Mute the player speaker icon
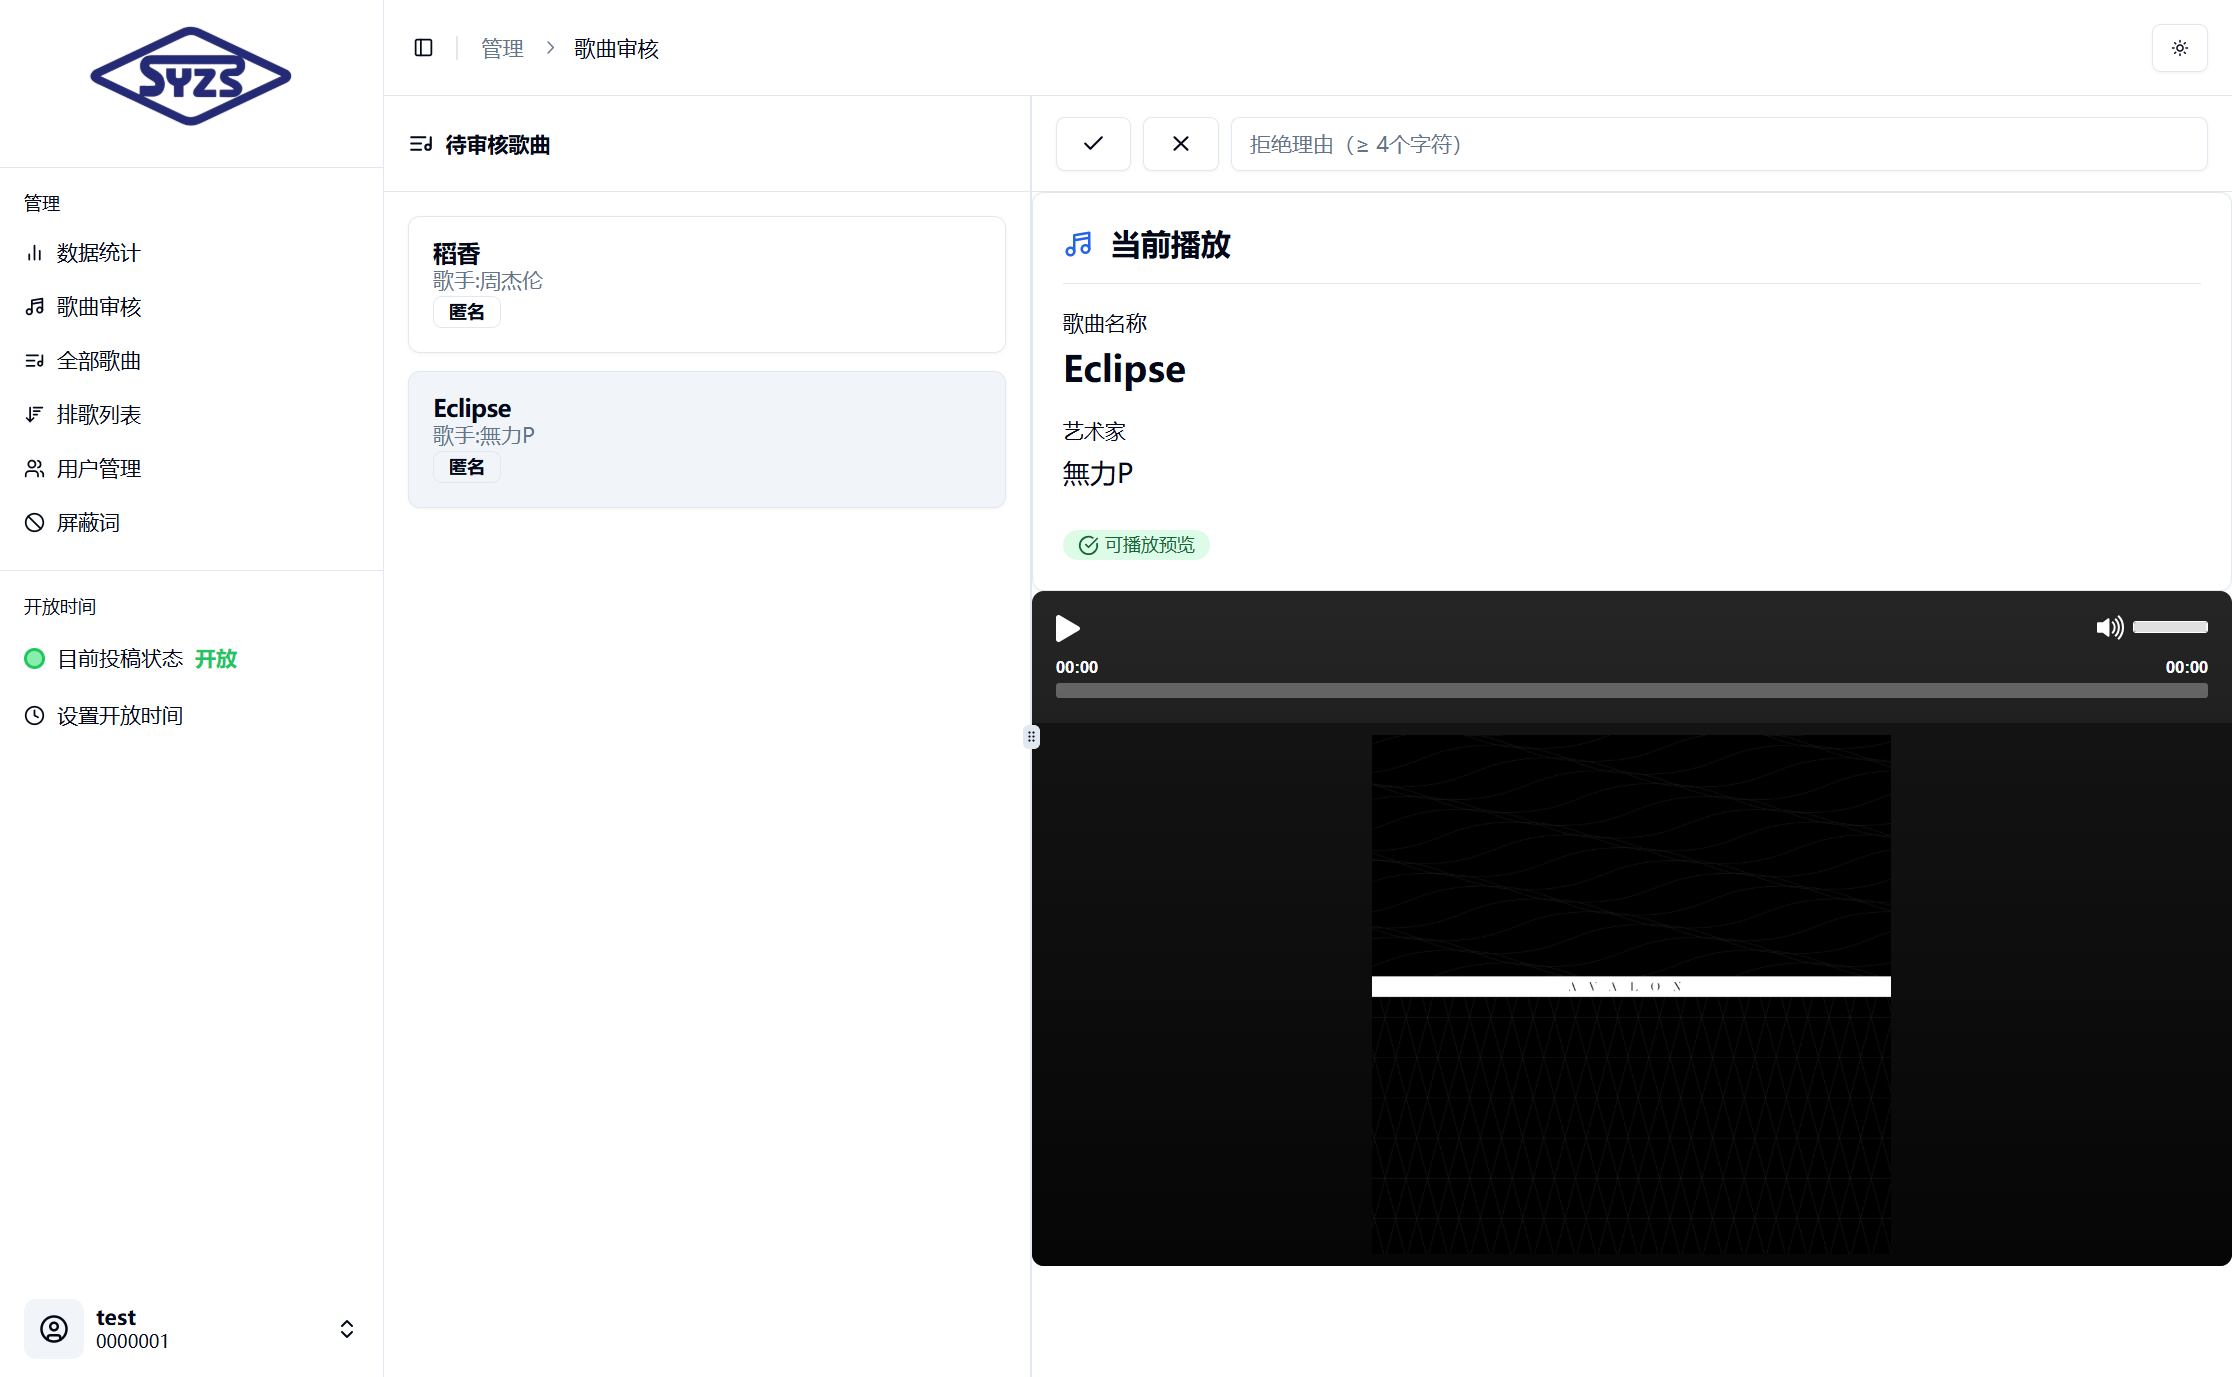The height and width of the screenshot is (1377, 2232). click(x=2109, y=627)
